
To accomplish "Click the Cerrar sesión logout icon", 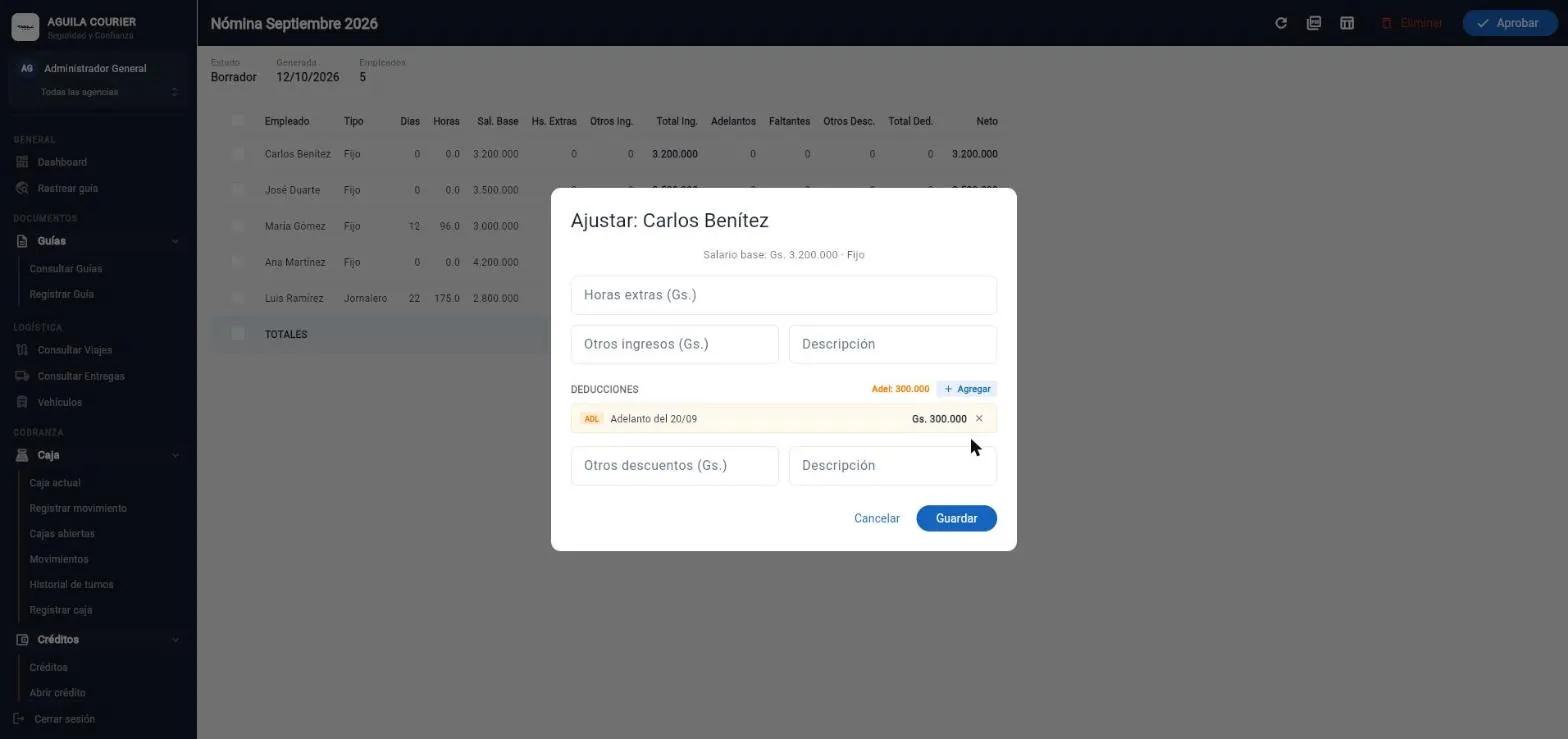I will coord(19,718).
